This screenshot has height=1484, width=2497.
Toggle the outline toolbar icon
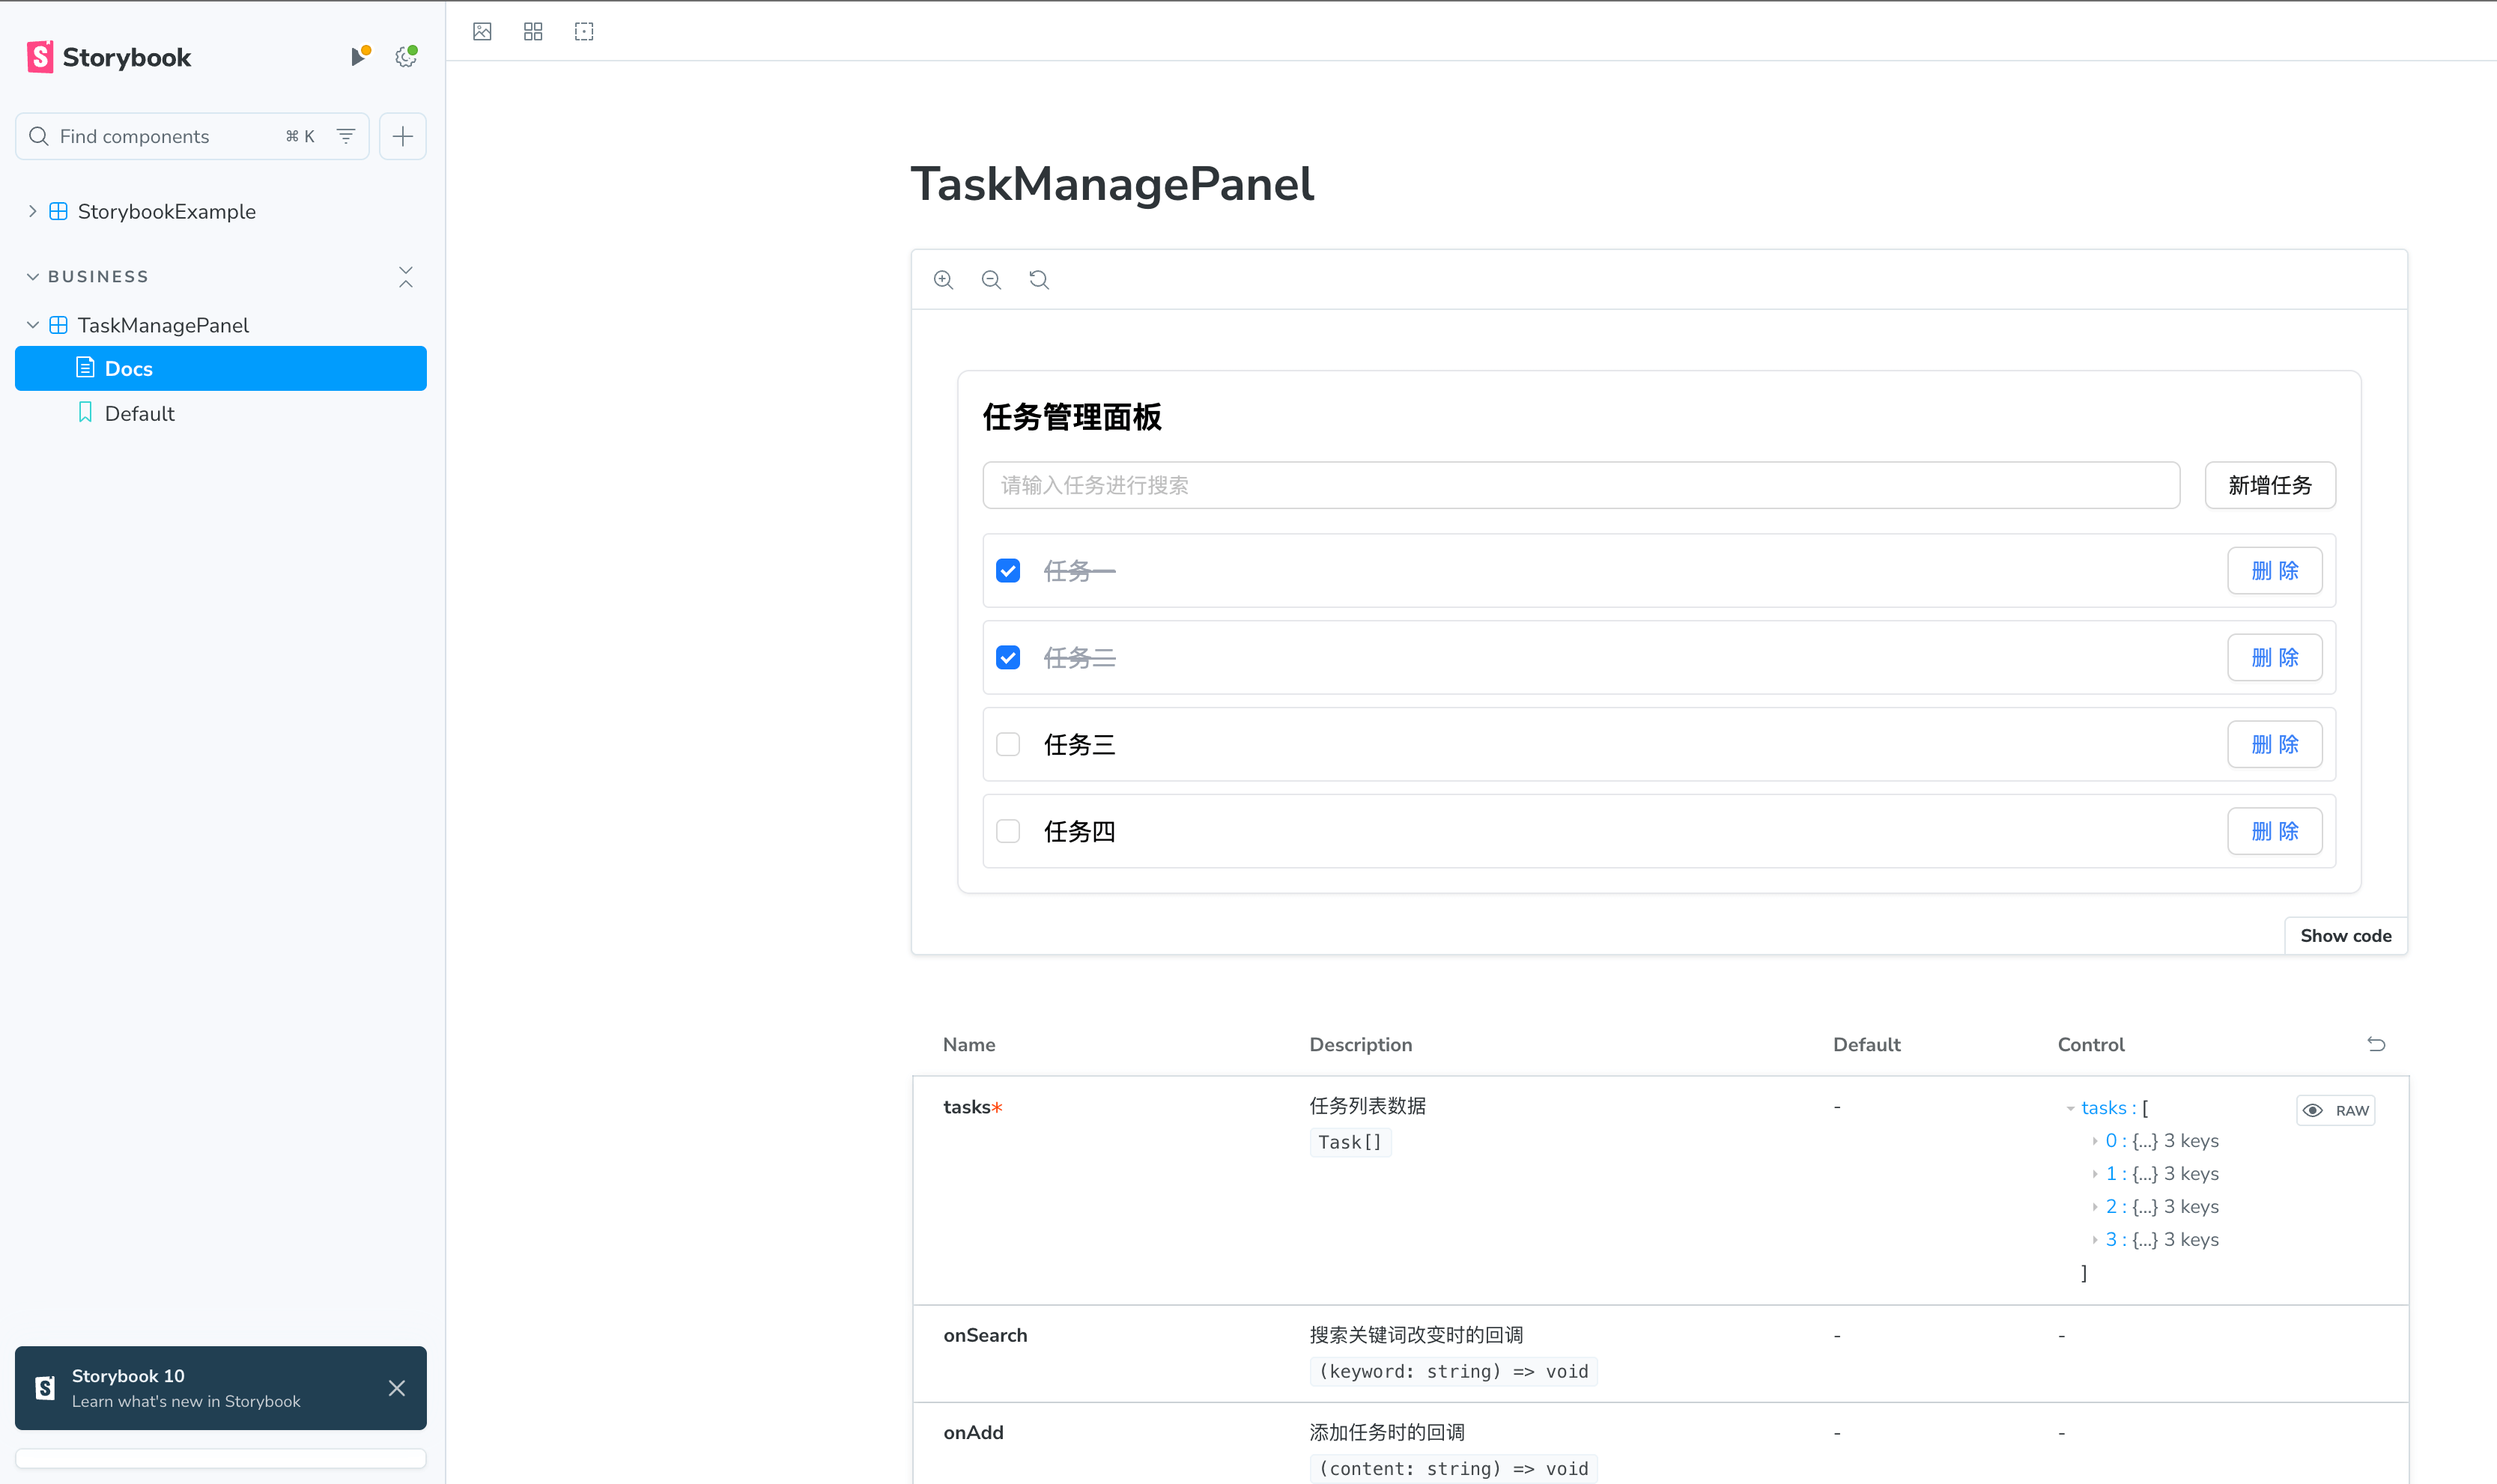coord(584,32)
